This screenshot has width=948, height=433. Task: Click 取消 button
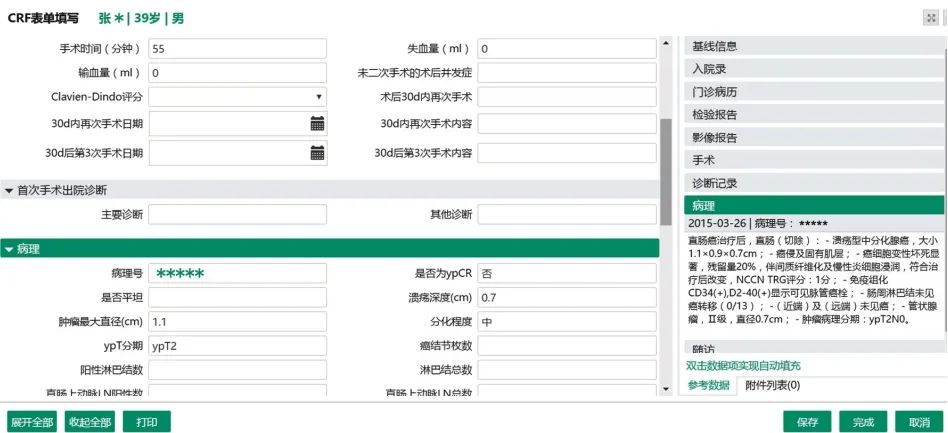tap(919, 422)
